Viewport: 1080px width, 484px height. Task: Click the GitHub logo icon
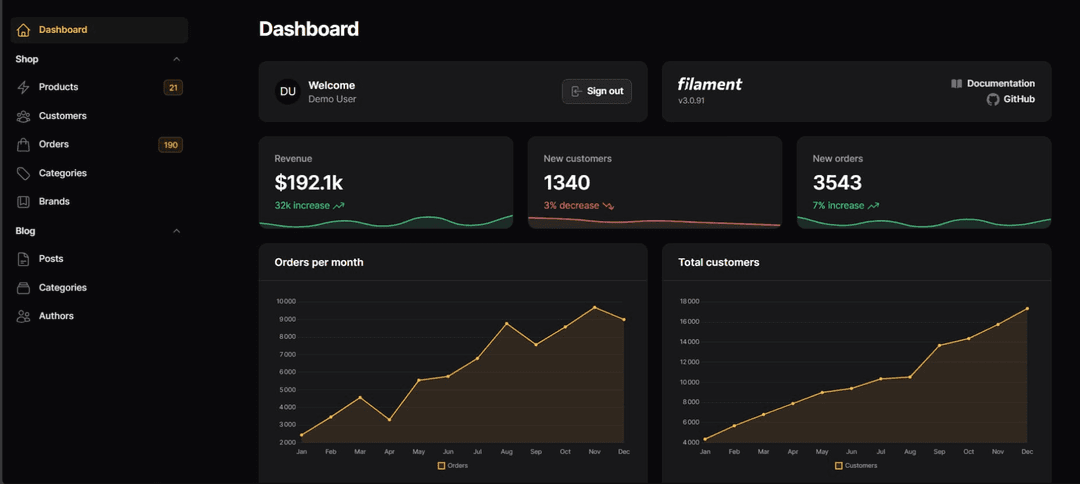tap(993, 100)
